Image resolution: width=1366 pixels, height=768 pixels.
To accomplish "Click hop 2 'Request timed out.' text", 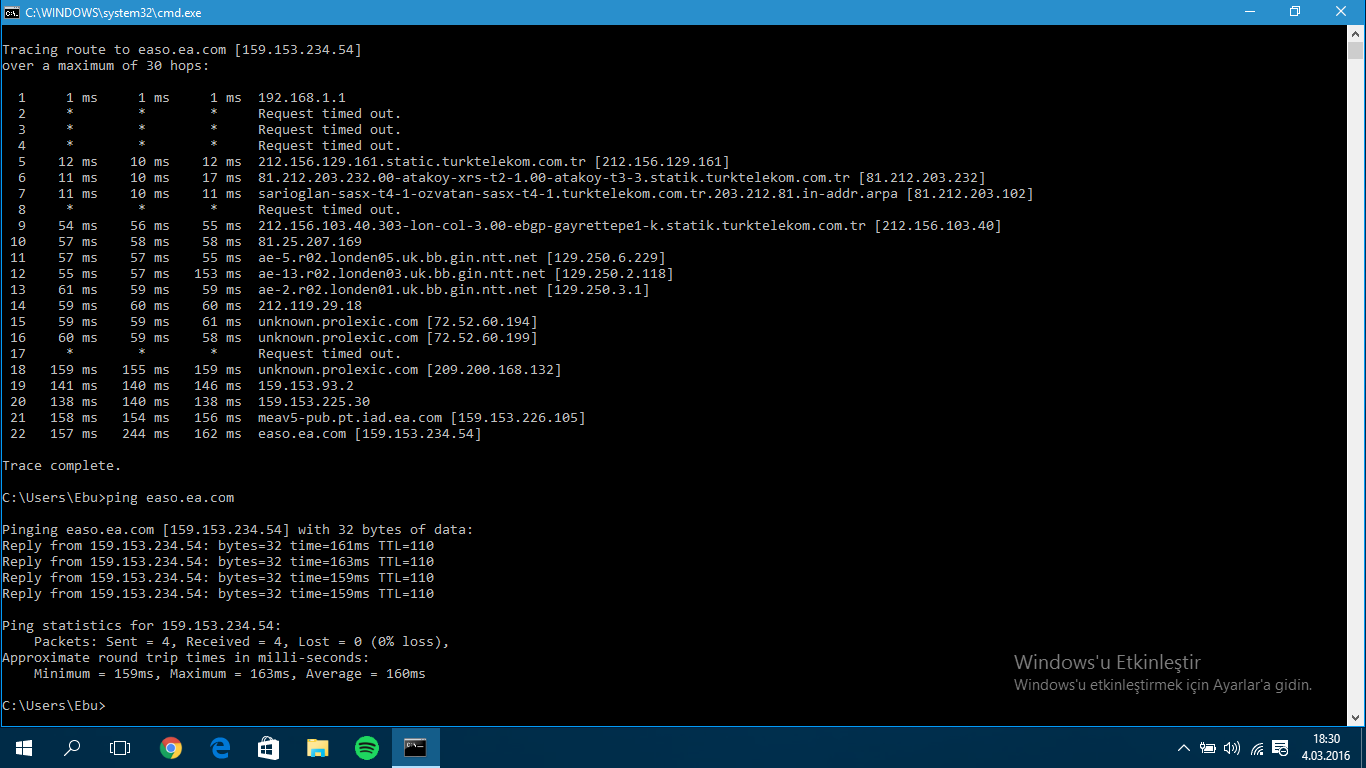I will (x=330, y=114).
